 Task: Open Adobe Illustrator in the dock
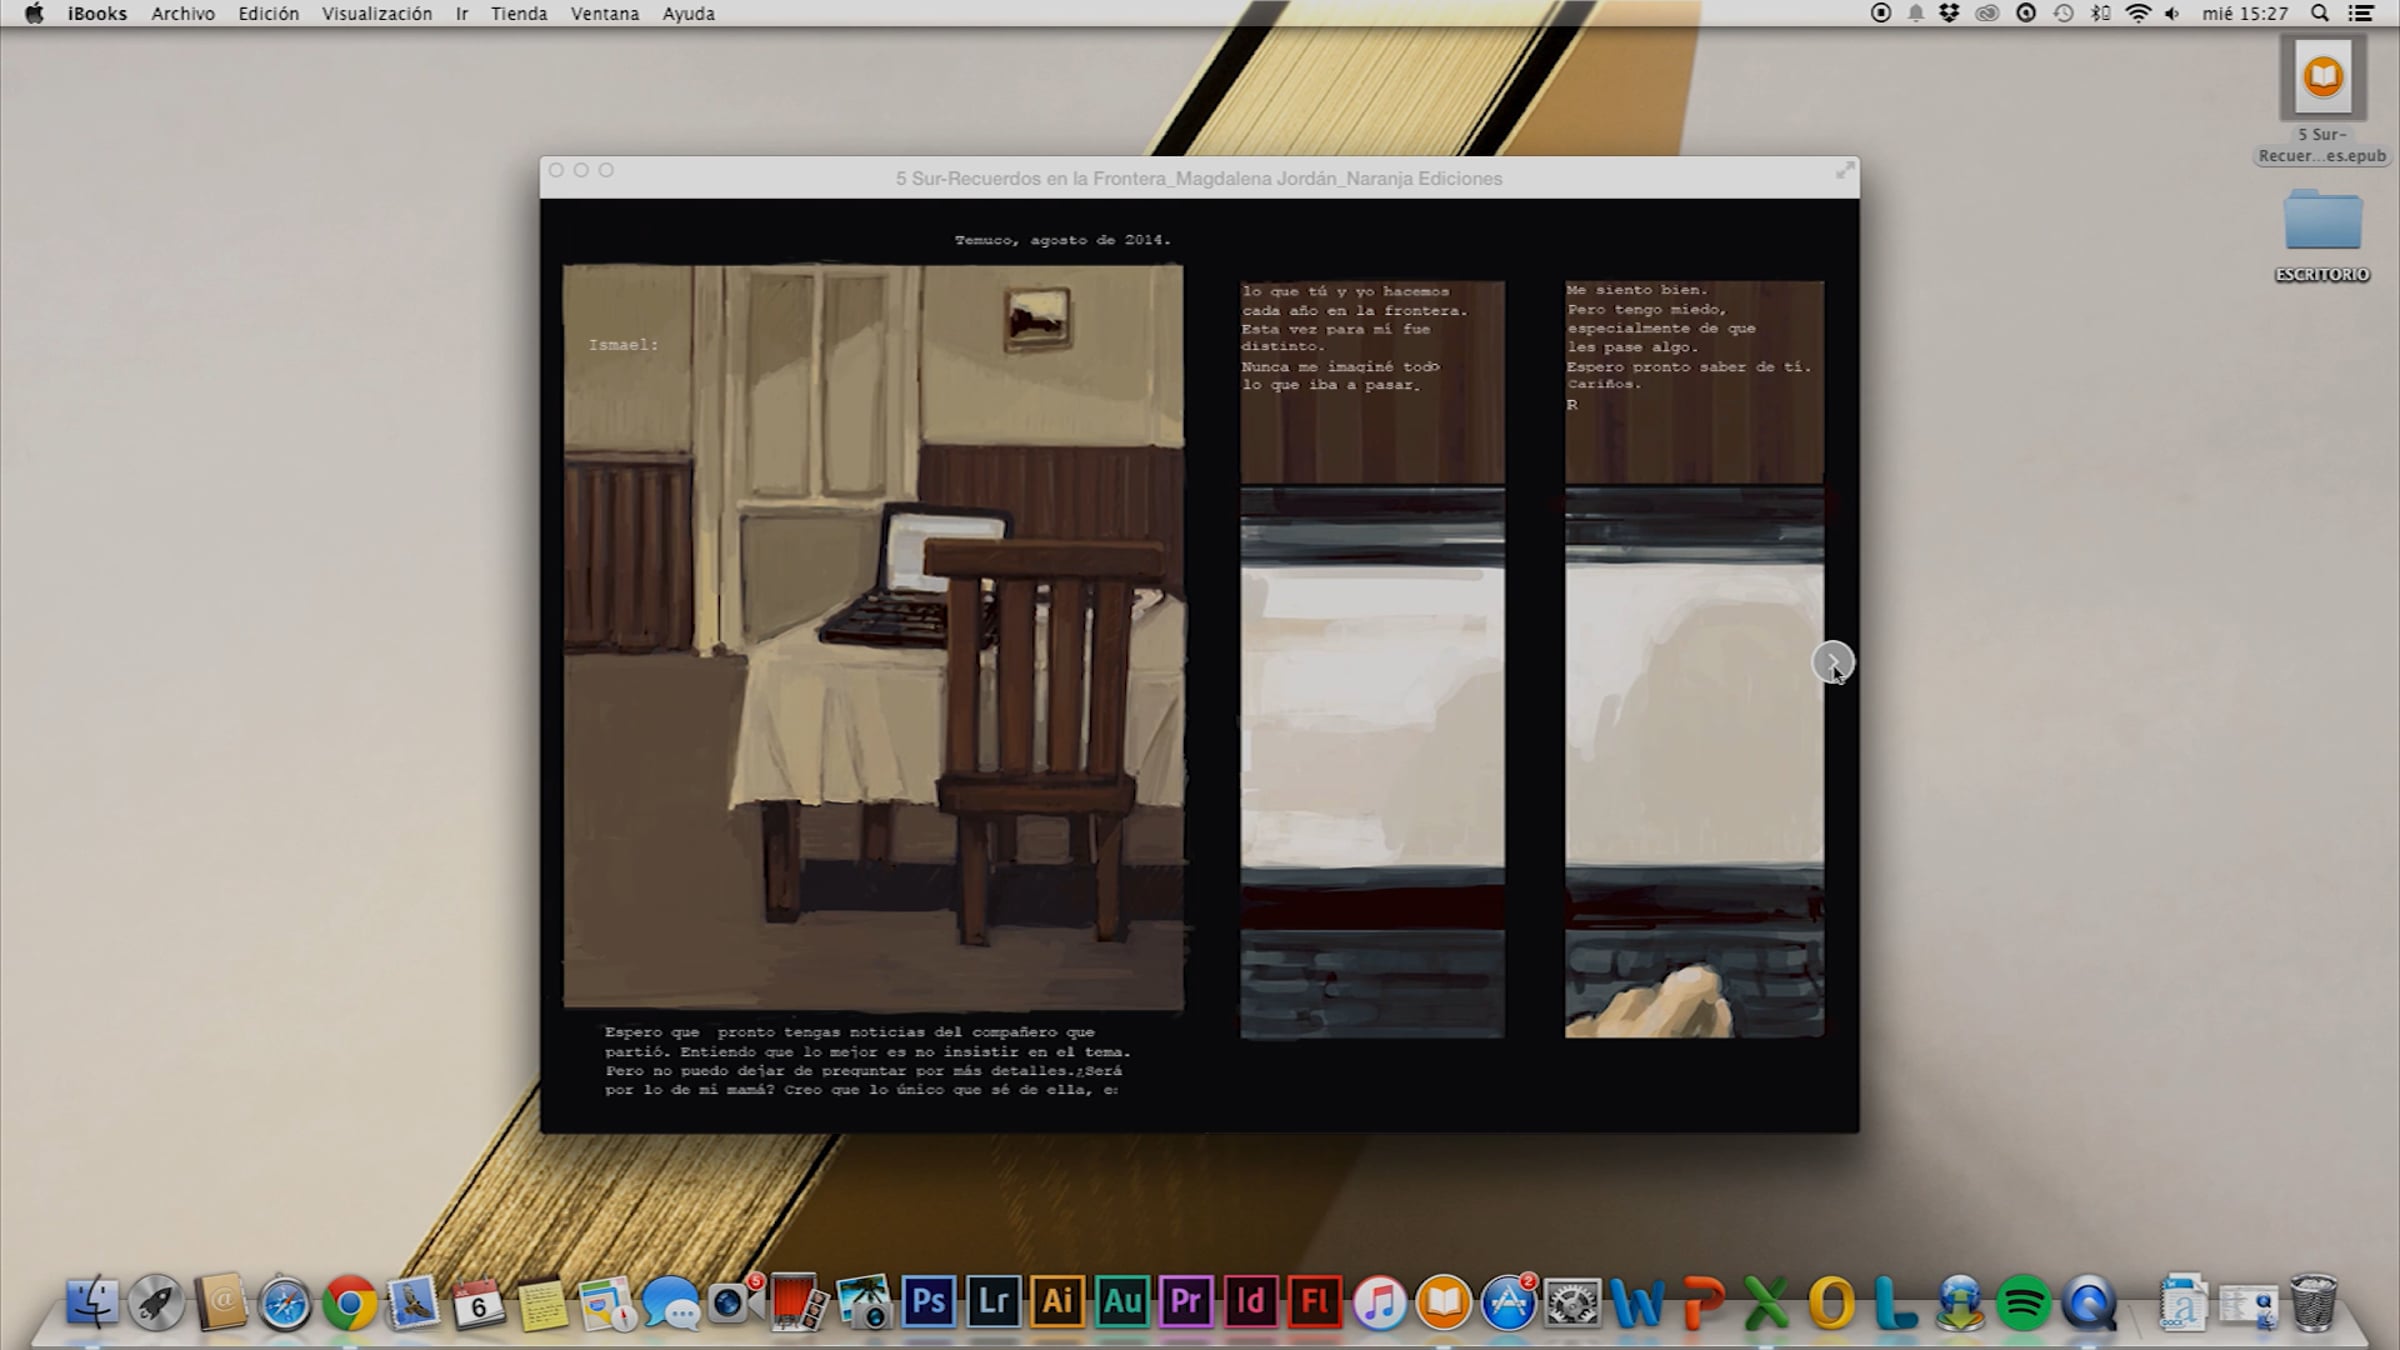1057,1302
